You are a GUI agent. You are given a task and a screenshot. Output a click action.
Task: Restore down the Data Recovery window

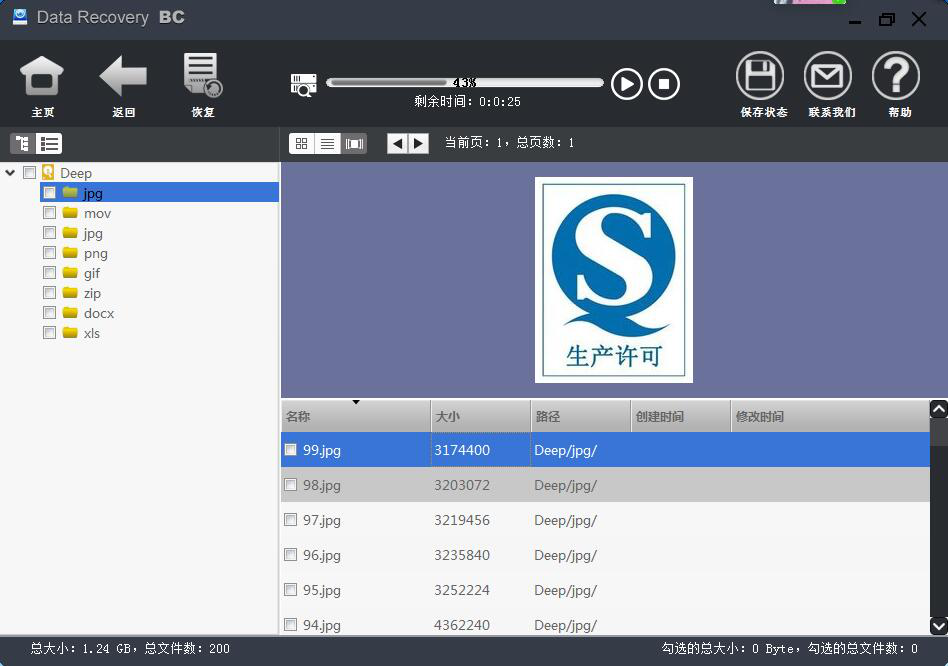(x=886, y=19)
